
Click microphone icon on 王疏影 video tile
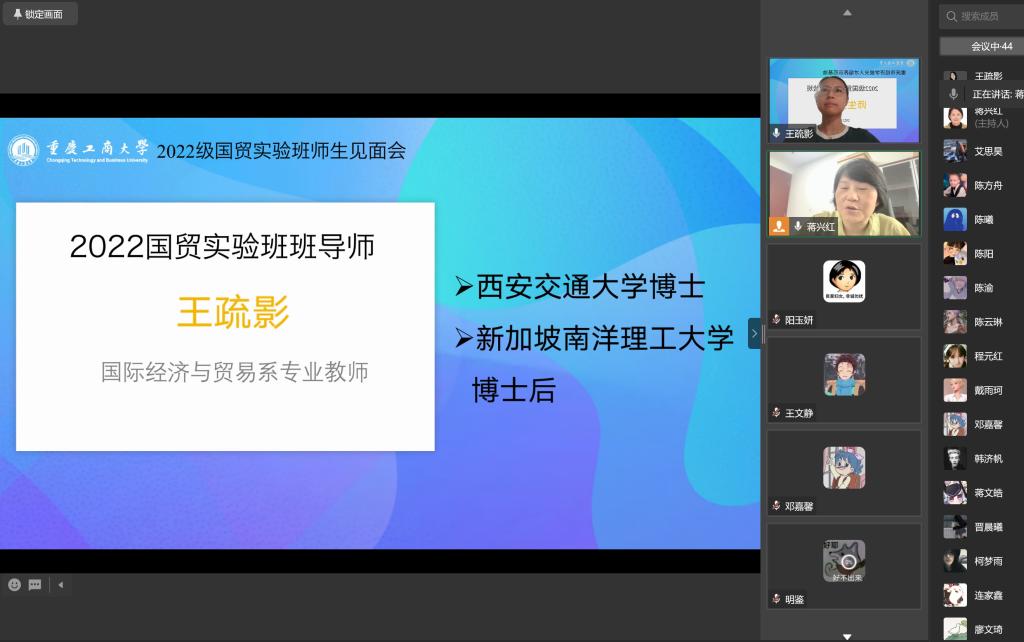point(776,133)
